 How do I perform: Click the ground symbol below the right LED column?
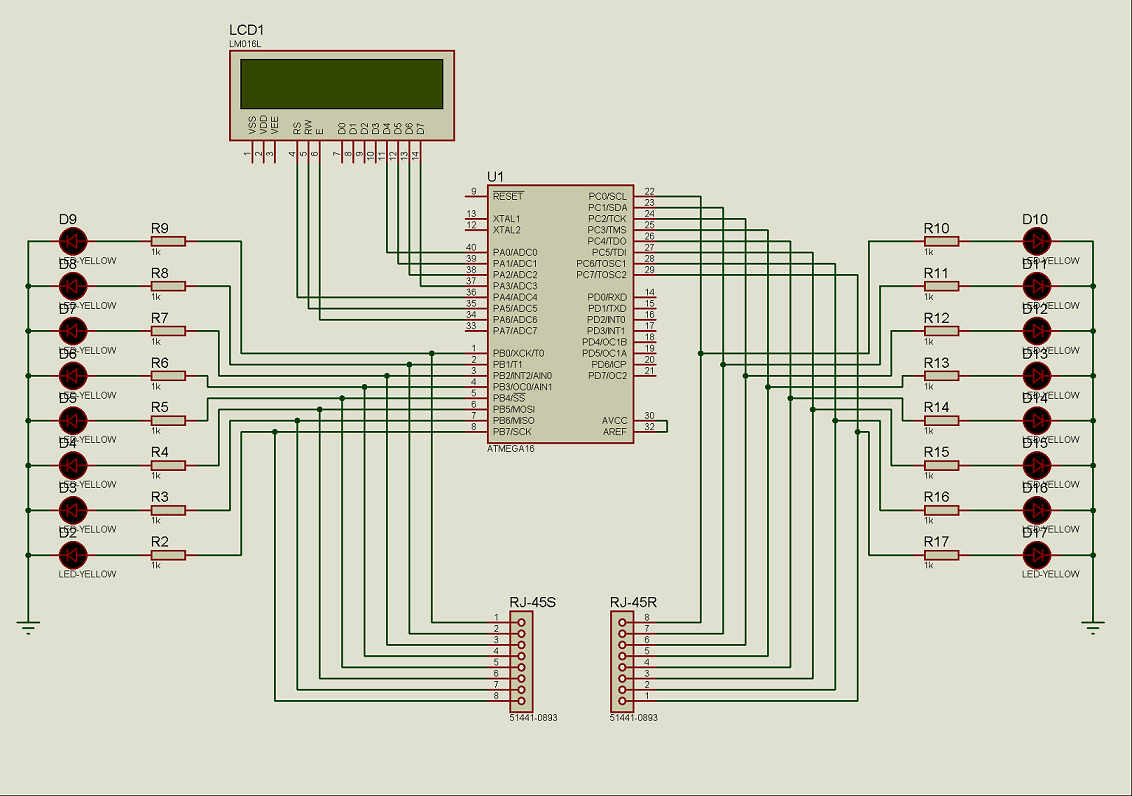click(x=1093, y=626)
